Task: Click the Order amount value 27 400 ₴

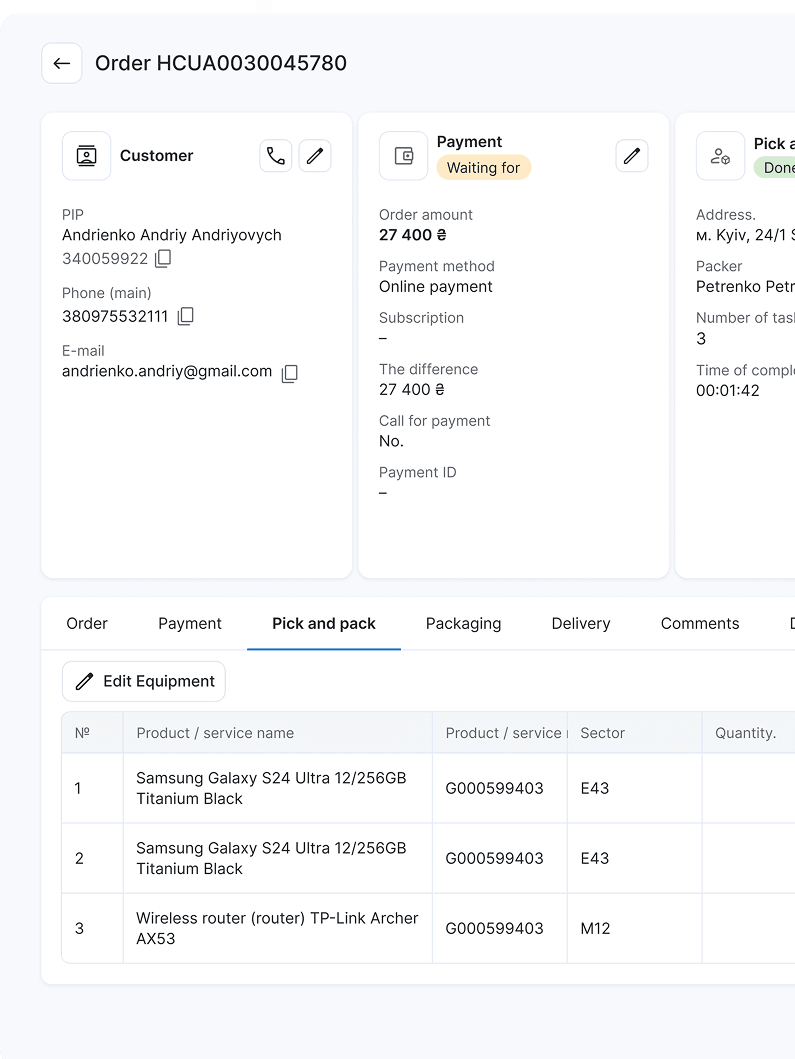Action: tap(413, 235)
